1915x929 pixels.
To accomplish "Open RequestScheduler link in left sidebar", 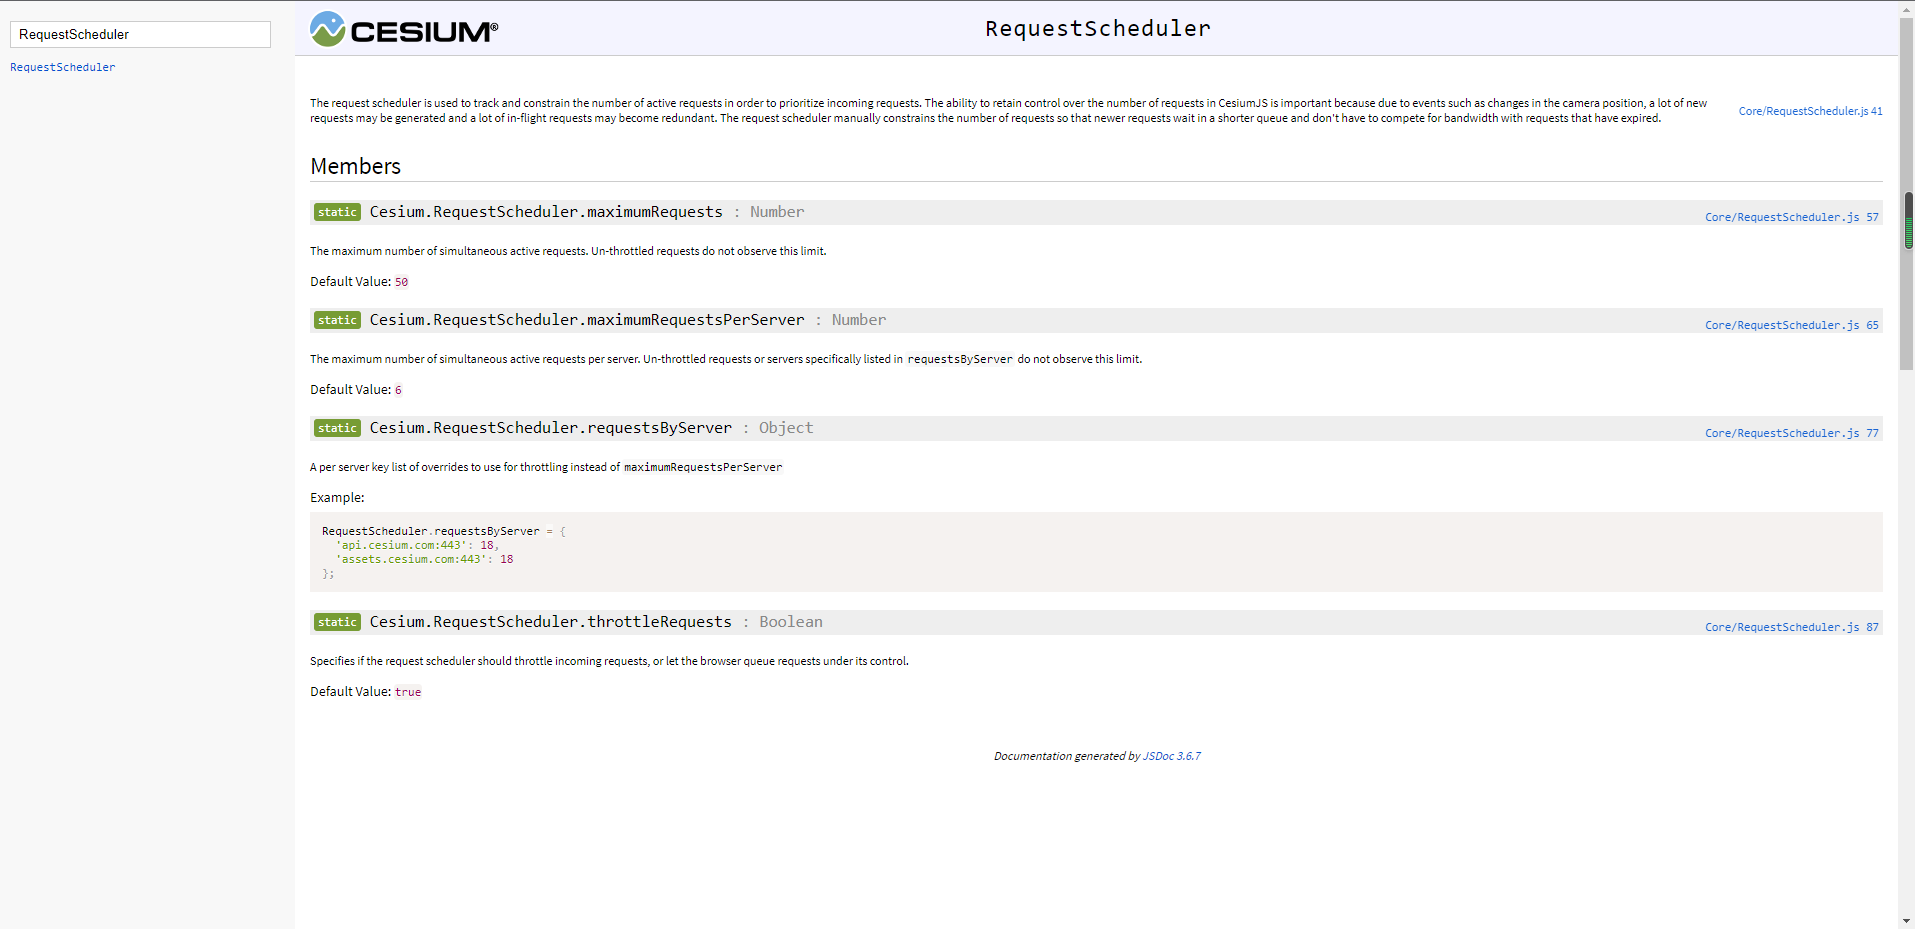I will point(62,67).
